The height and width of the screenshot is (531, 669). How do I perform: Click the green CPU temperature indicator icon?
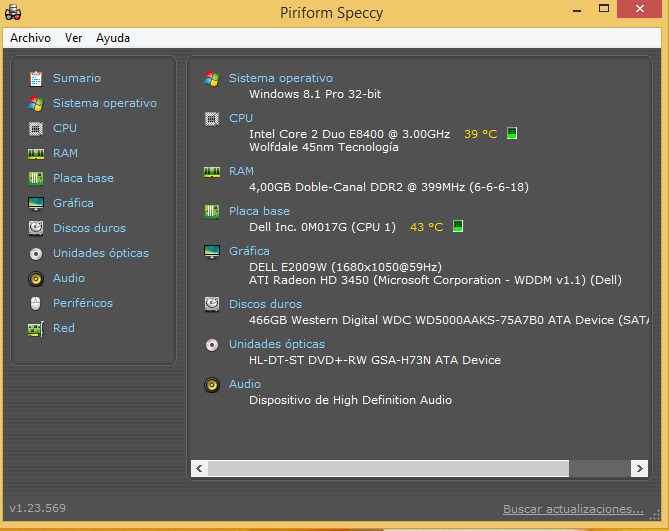coord(512,133)
